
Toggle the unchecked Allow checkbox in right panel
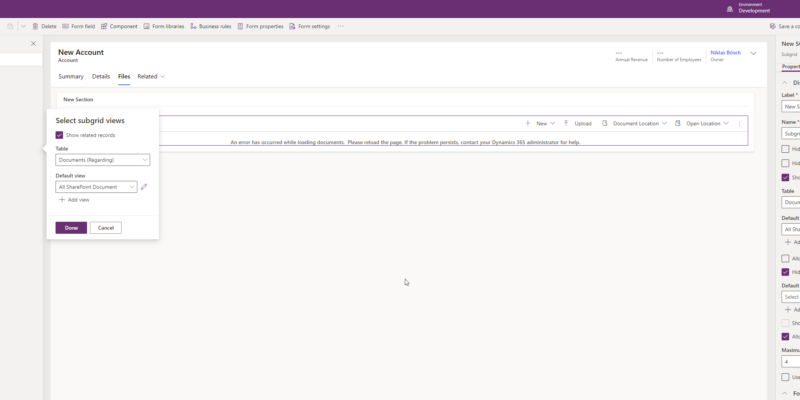coord(785,259)
